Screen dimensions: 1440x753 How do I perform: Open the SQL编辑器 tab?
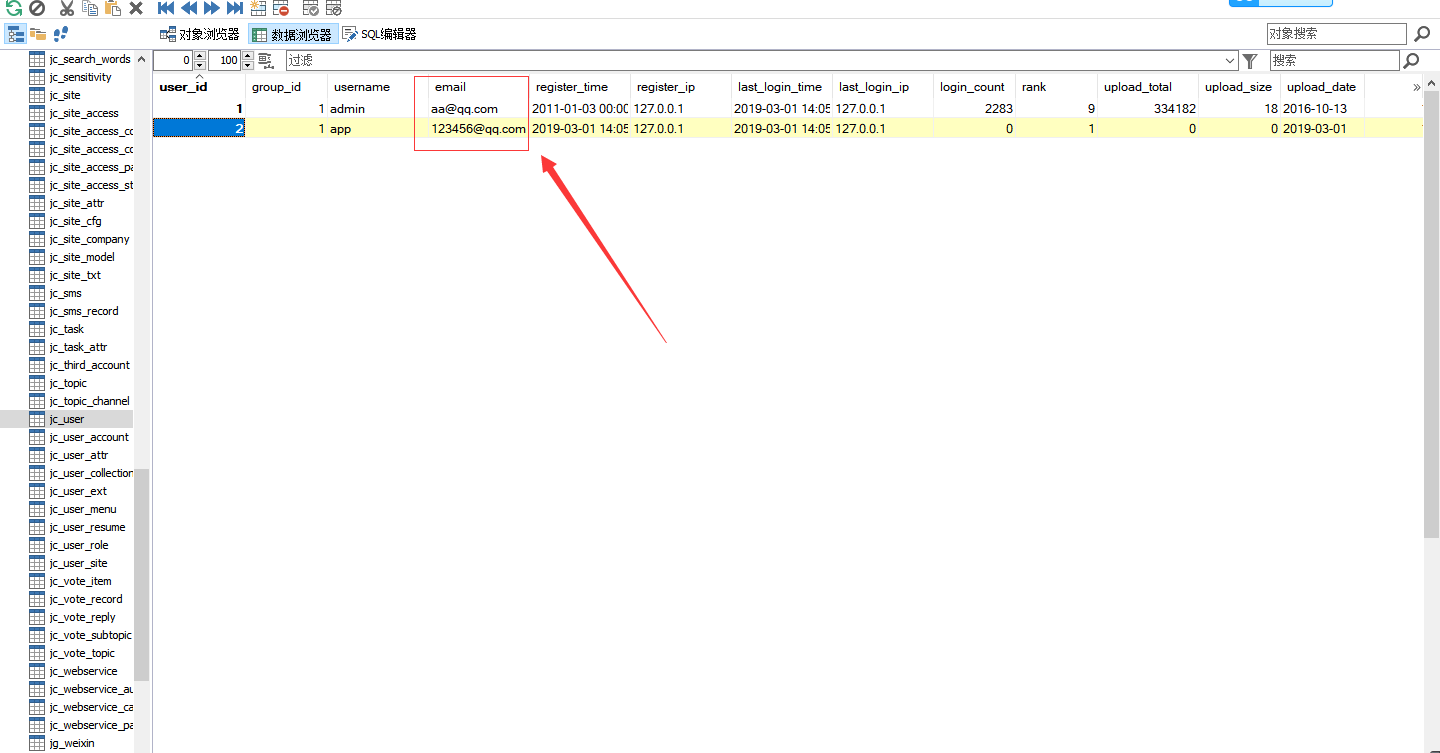pos(380,34)
